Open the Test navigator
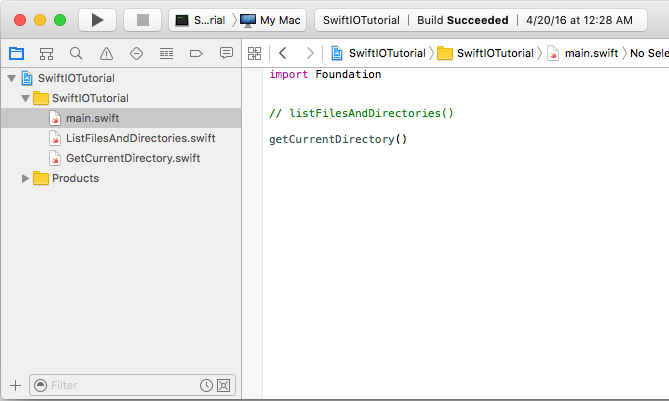 [x=136, y=53]
